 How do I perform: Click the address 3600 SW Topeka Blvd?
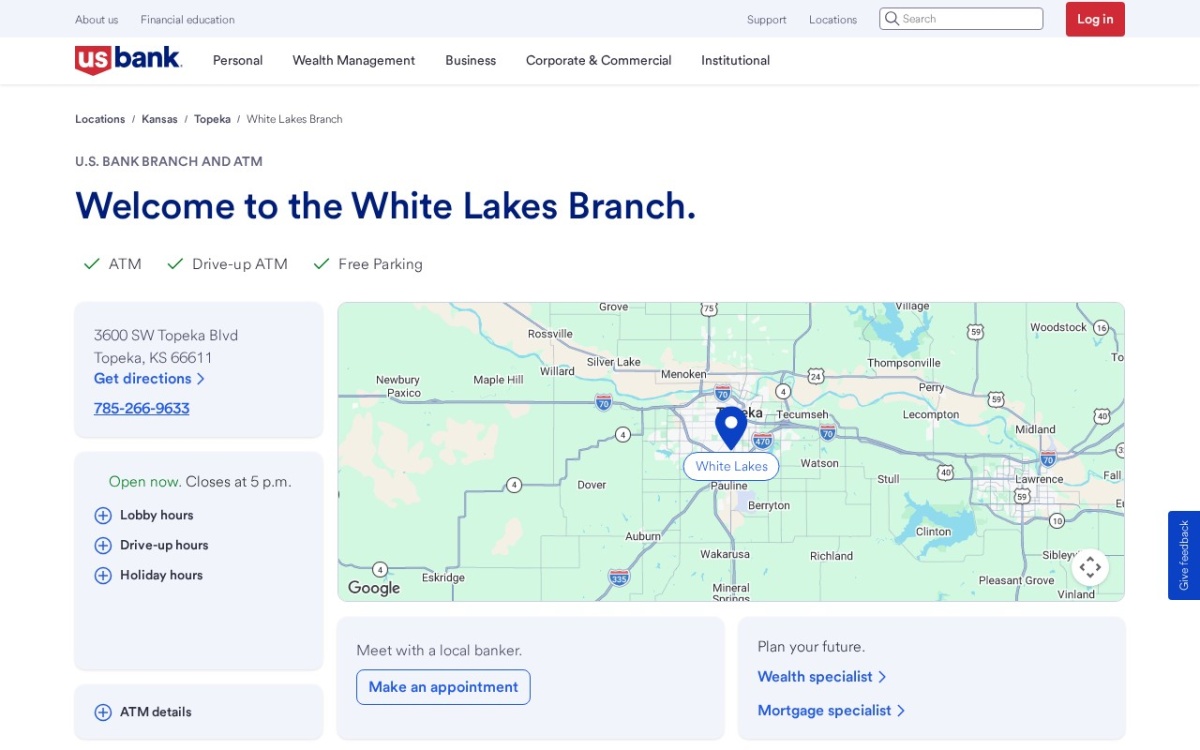pyautogui.click(x=166, y=335)
